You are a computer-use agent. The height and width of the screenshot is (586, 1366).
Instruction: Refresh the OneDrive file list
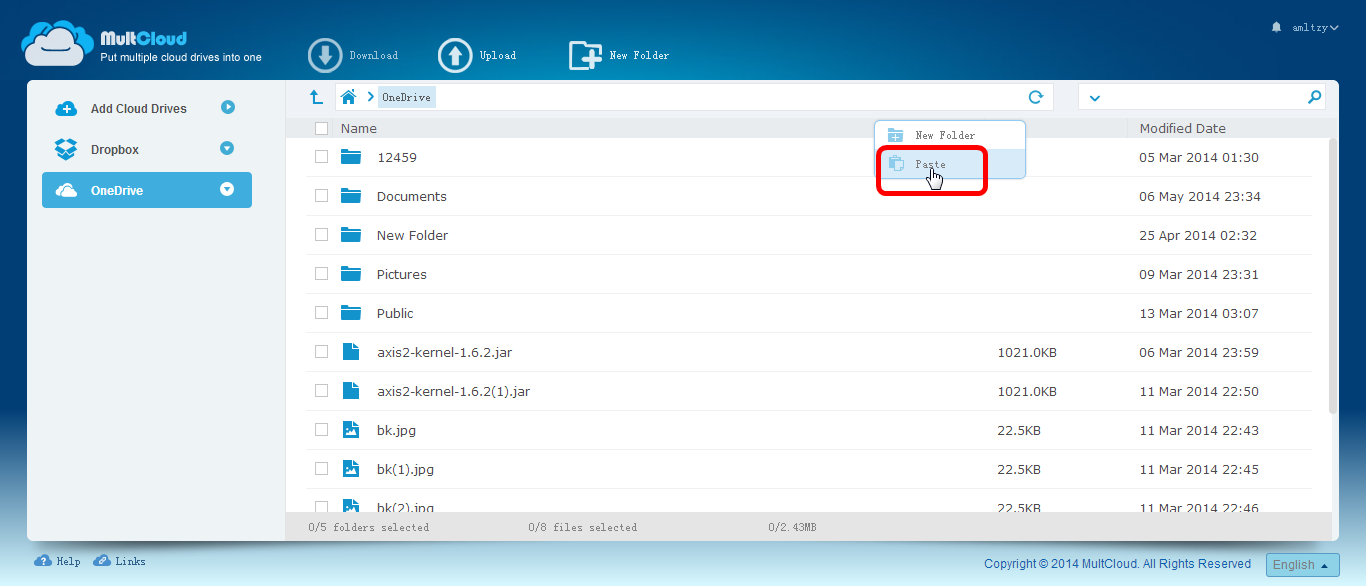click(x=1036, y=97)
